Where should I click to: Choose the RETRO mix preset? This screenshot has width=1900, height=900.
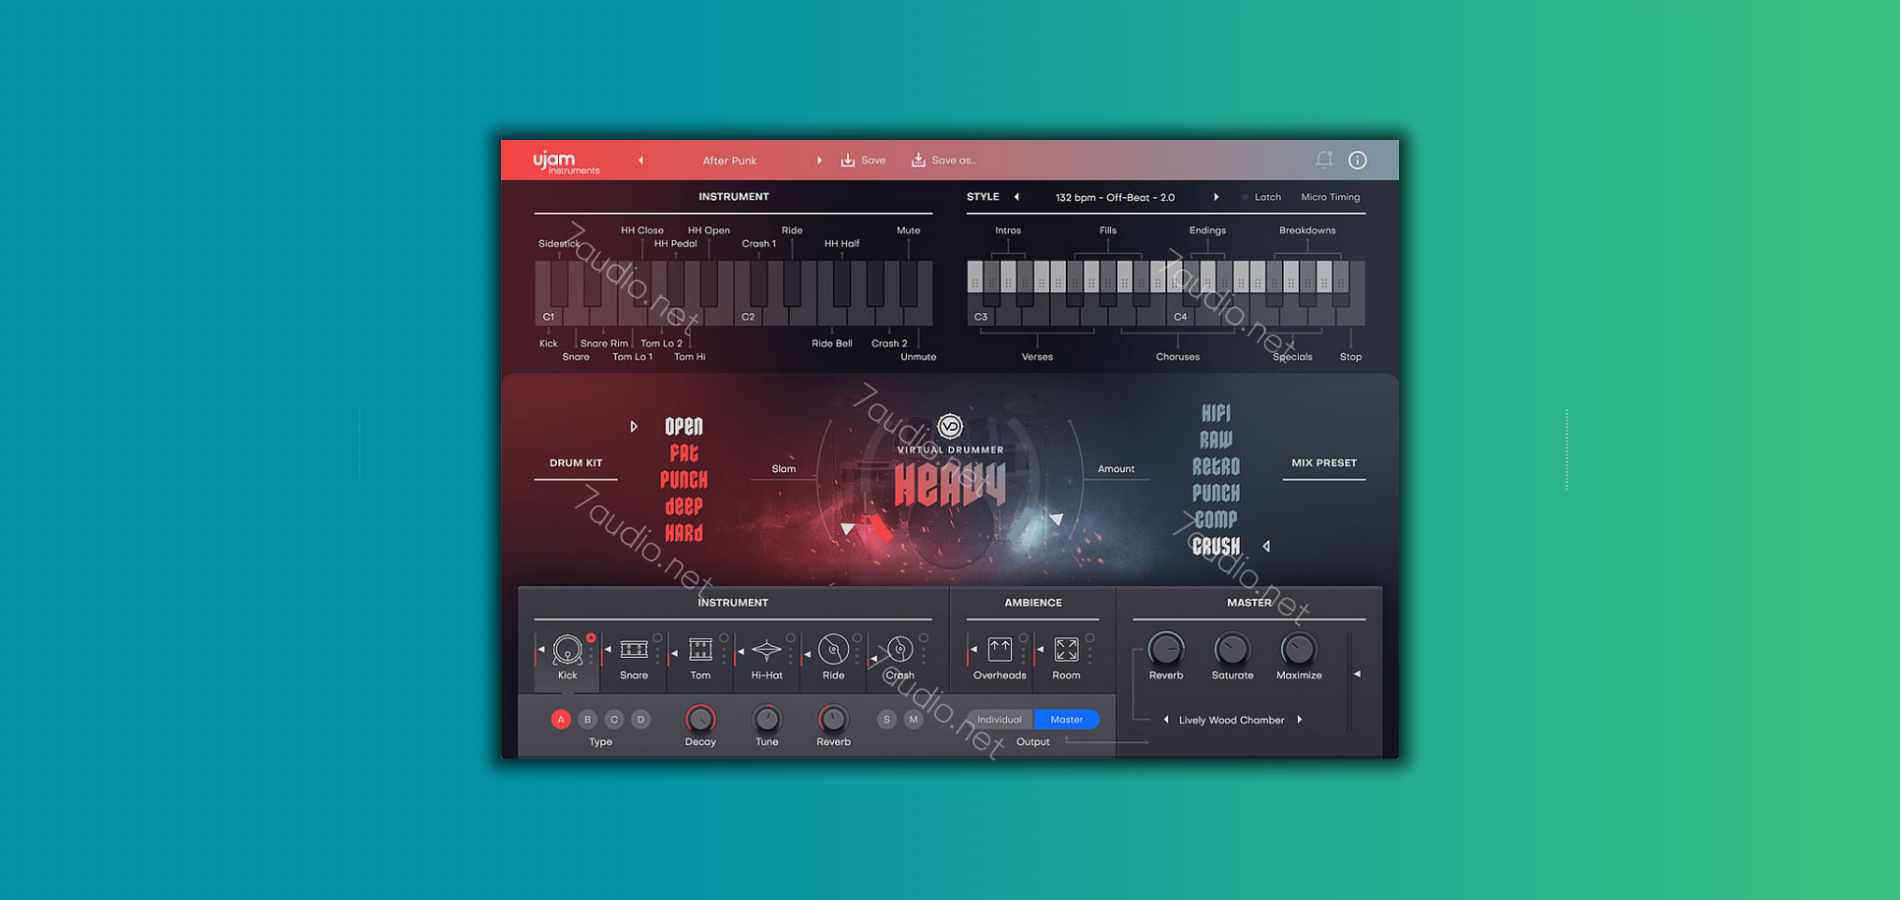coord(1216,467)
